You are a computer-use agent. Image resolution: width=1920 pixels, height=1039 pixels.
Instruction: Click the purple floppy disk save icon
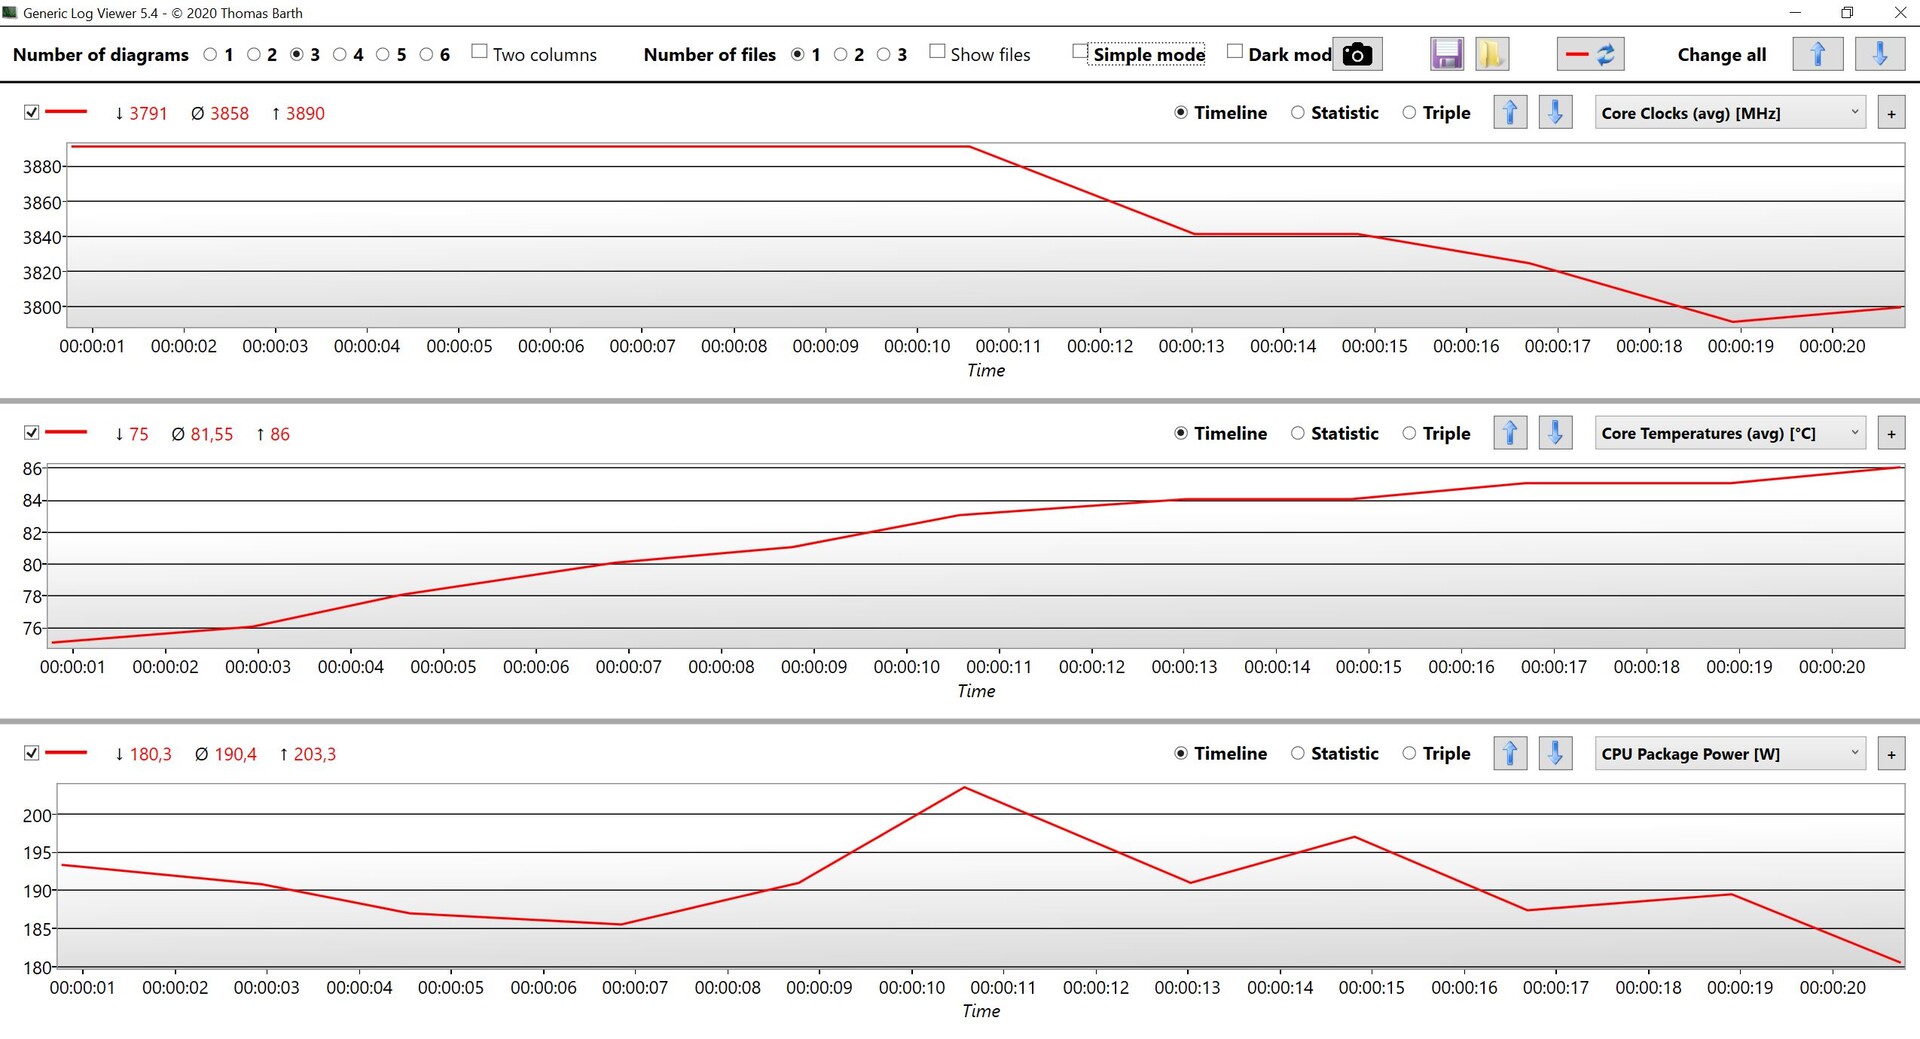tap(1447, 54)
